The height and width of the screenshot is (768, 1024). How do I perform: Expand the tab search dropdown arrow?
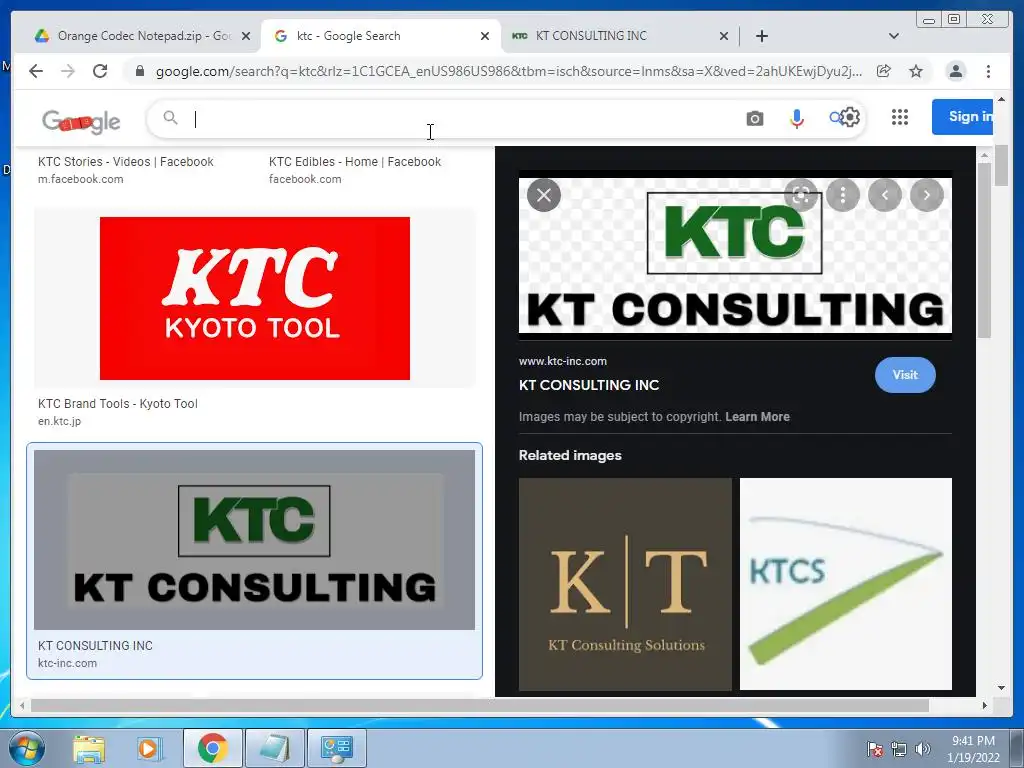[x=893, y=36]
